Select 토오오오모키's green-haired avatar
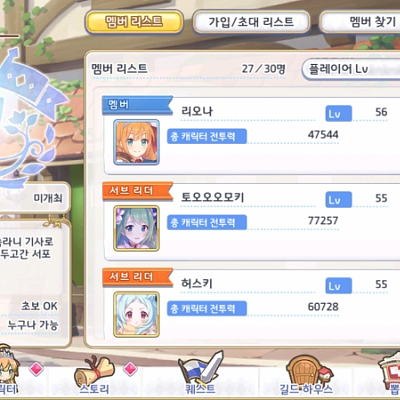400x400 pixels. (136, 228)
